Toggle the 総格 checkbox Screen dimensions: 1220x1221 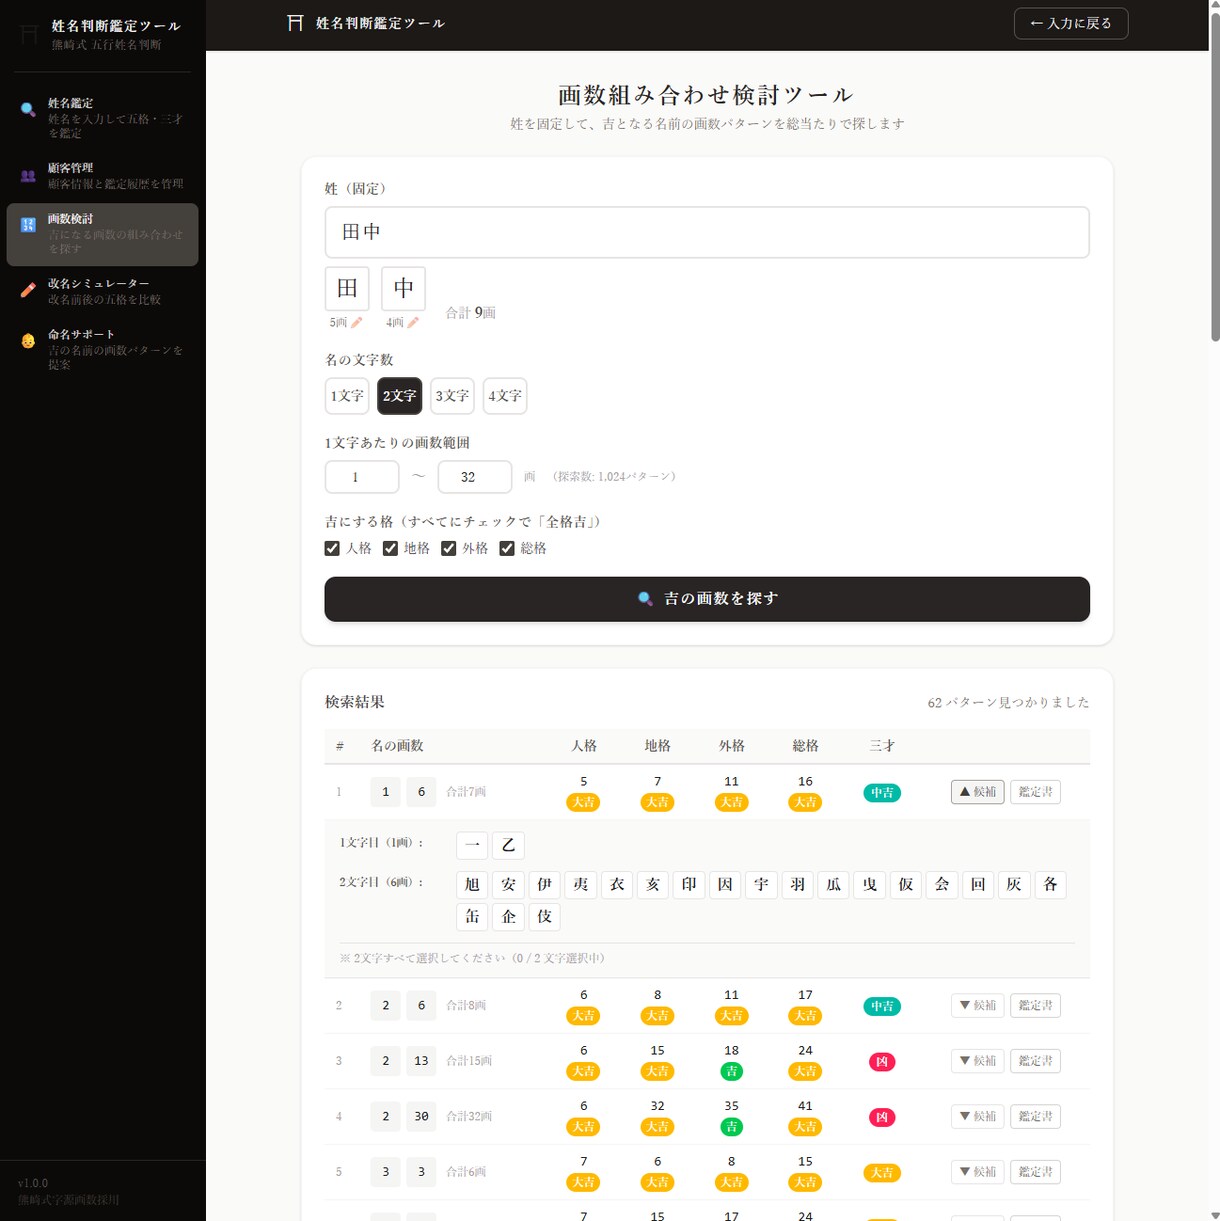coord(507,548)
